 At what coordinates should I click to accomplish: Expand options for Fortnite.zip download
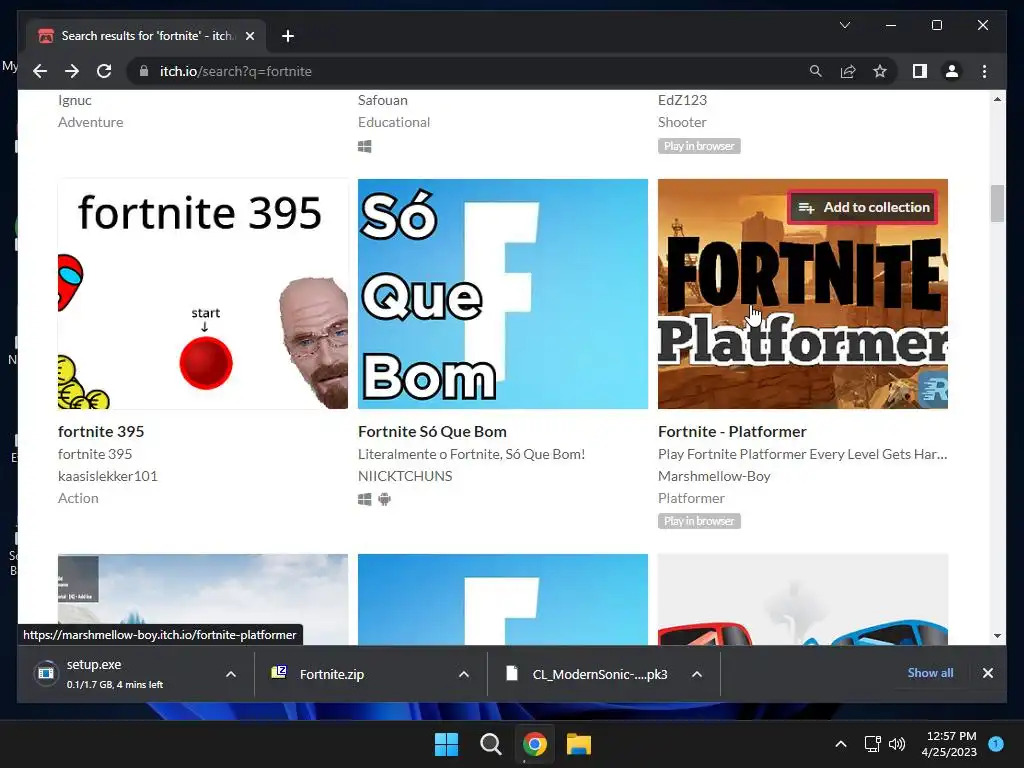464,674
